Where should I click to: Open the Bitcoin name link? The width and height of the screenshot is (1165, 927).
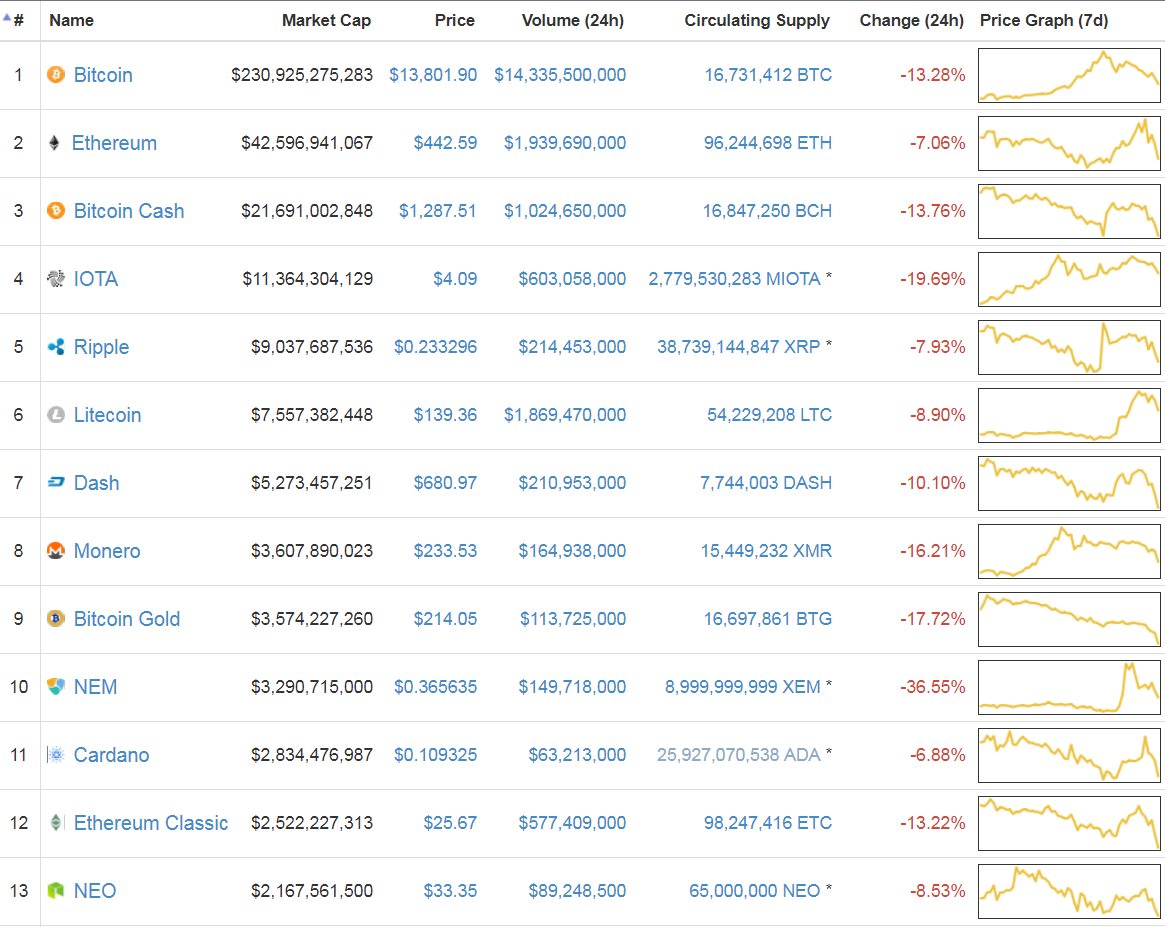(103, 75)
